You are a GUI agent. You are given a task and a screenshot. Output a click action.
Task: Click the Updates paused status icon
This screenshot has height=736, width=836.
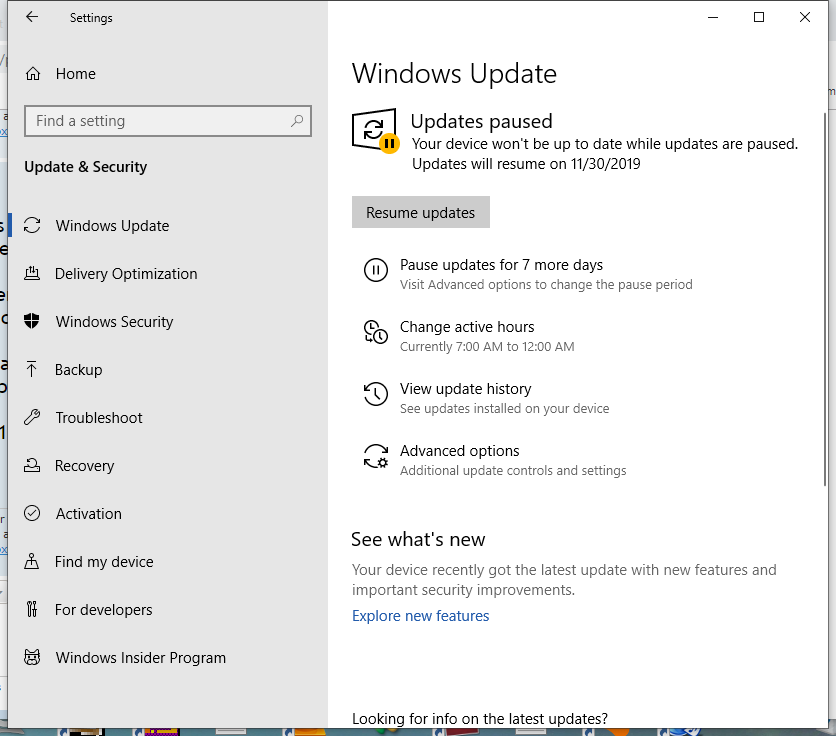pos(375,131)
